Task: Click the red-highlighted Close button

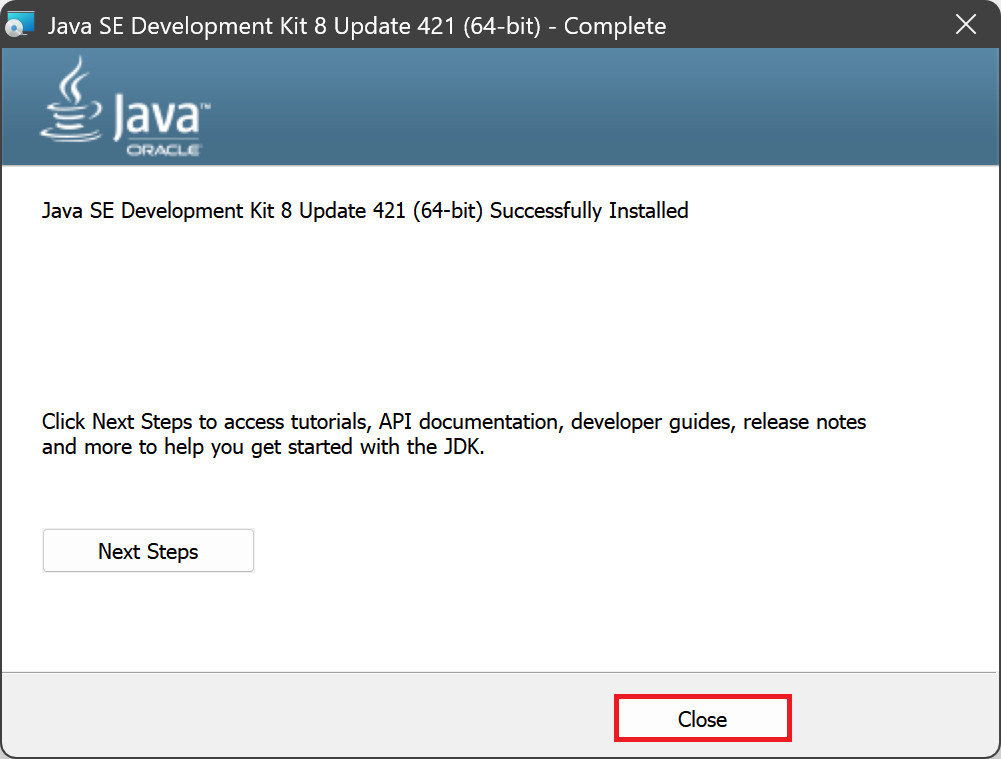Action: coord(702,718)
